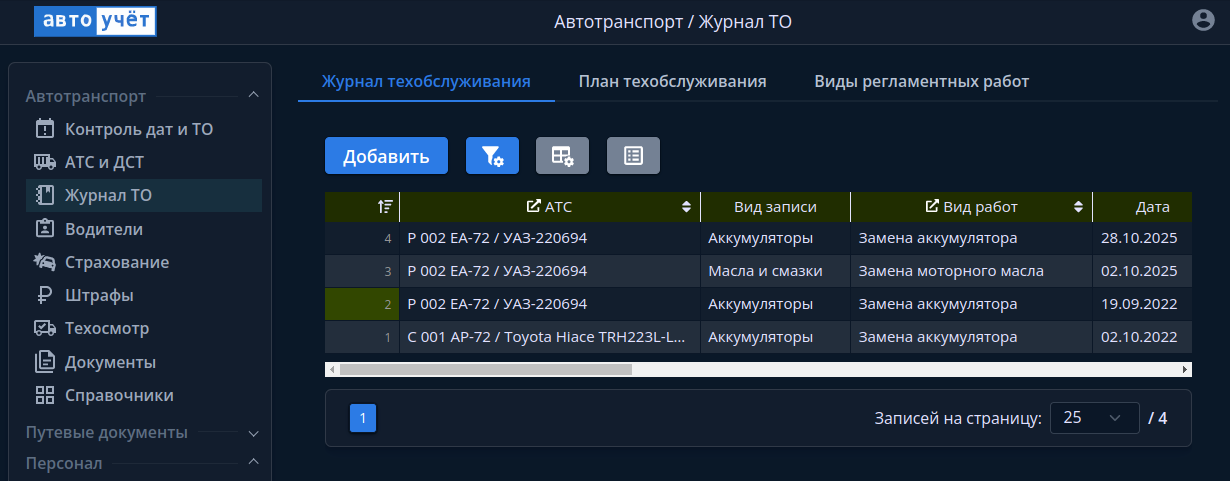Viewport: 1230px width, 481px height.
Task: Collapse the Автотранспорт section
Action: point(253,95)
